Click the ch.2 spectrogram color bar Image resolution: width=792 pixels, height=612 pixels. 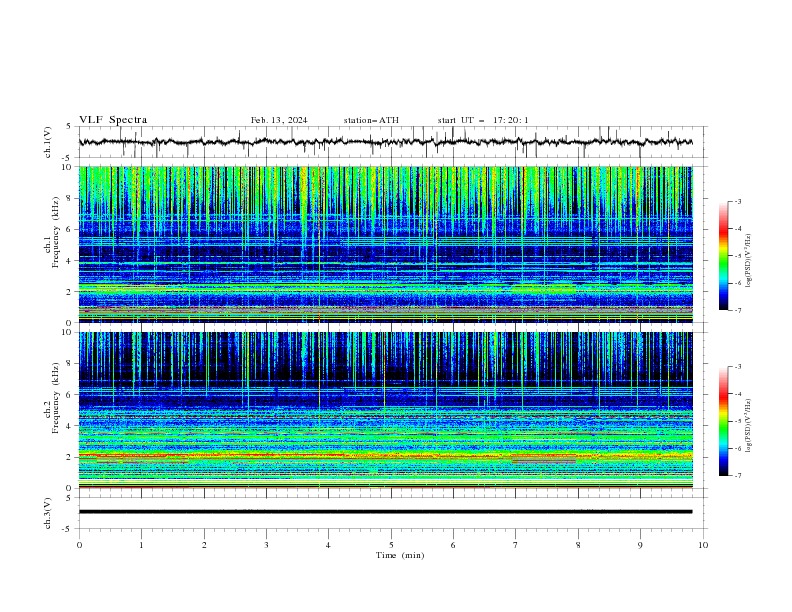(x=723, y=421)
